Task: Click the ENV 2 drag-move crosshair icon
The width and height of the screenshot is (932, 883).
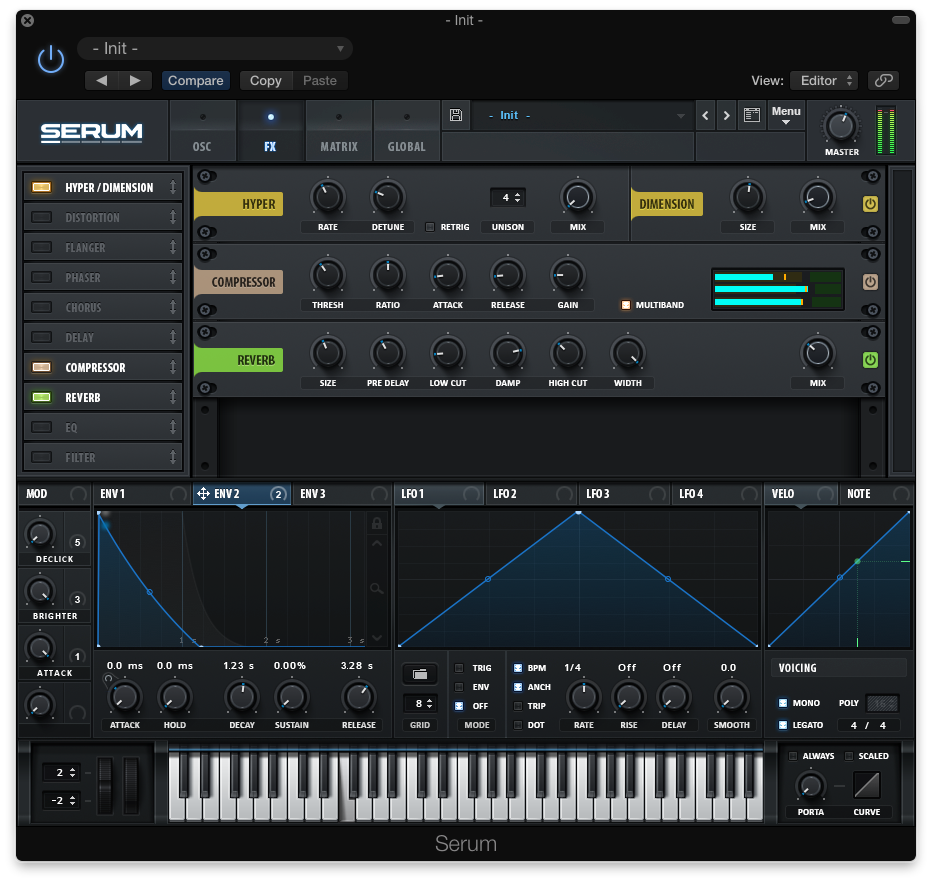Action: coord(203,494)
